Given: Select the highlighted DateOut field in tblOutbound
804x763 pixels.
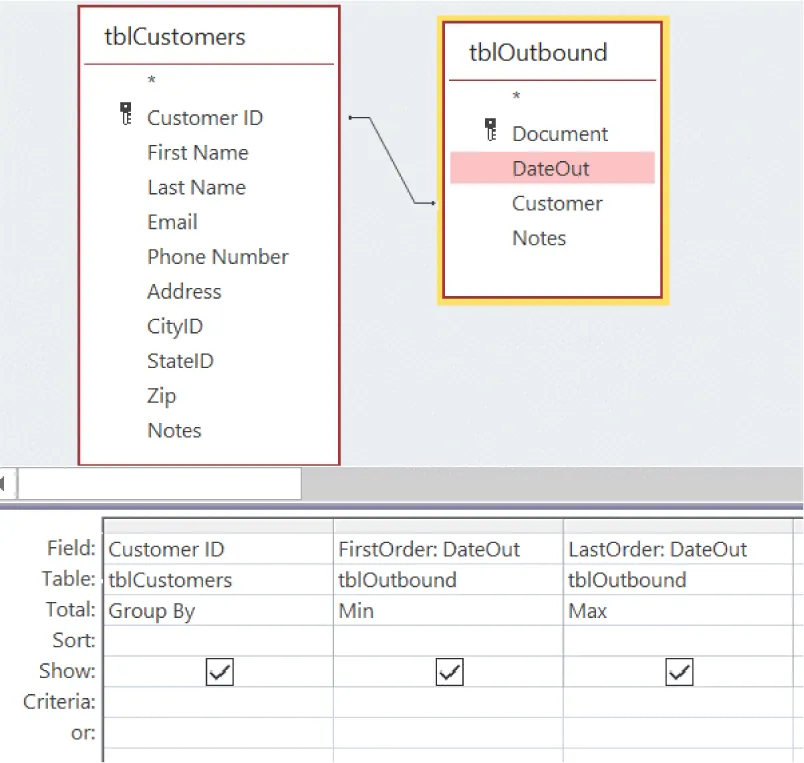Looking at the screenshot, I should pos(551,168).
